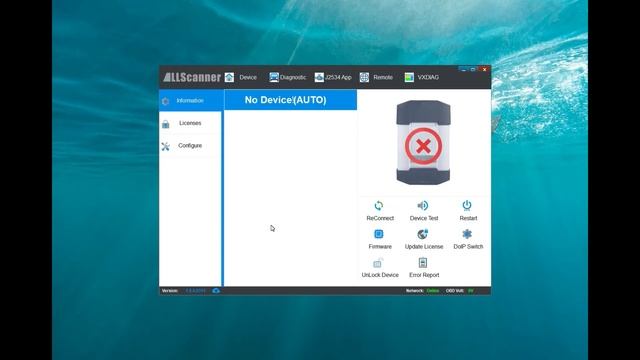Close the ALLScanner window
The image size is (640, 360).
[484, 69]
